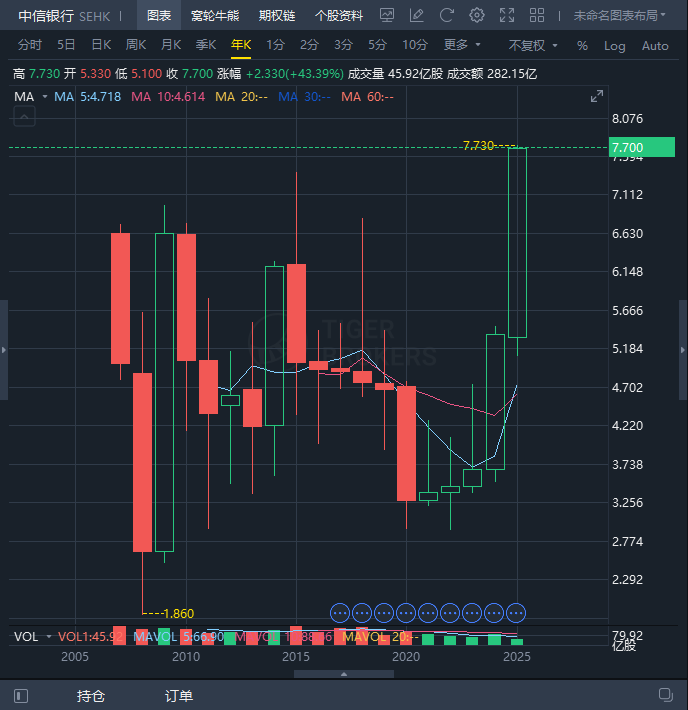Click the 7.730 high price label
This screenshot has height=710, width=688.
pyautogui.click(x=478, y=145)
